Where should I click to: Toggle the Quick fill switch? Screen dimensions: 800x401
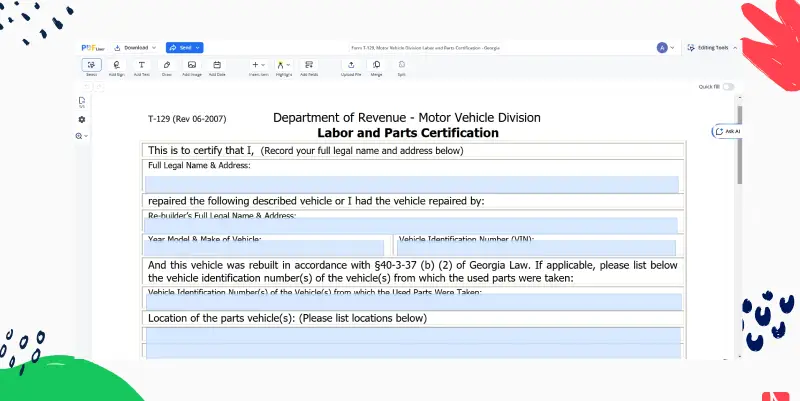pyautogui.click(x=728, y=87)
